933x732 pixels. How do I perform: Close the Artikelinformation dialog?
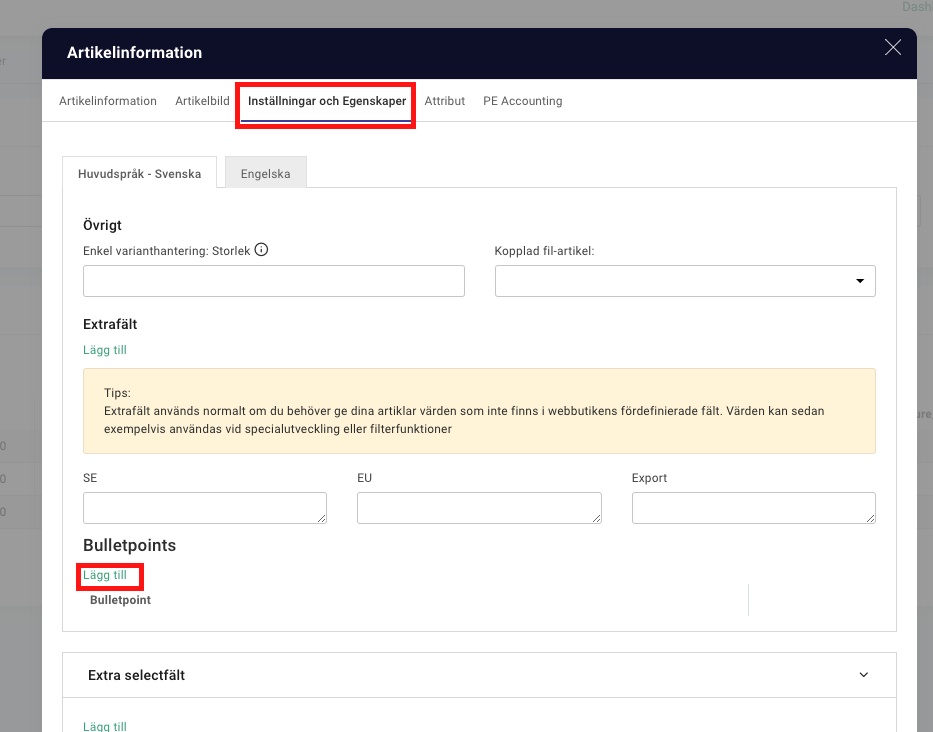pos(893,48)
